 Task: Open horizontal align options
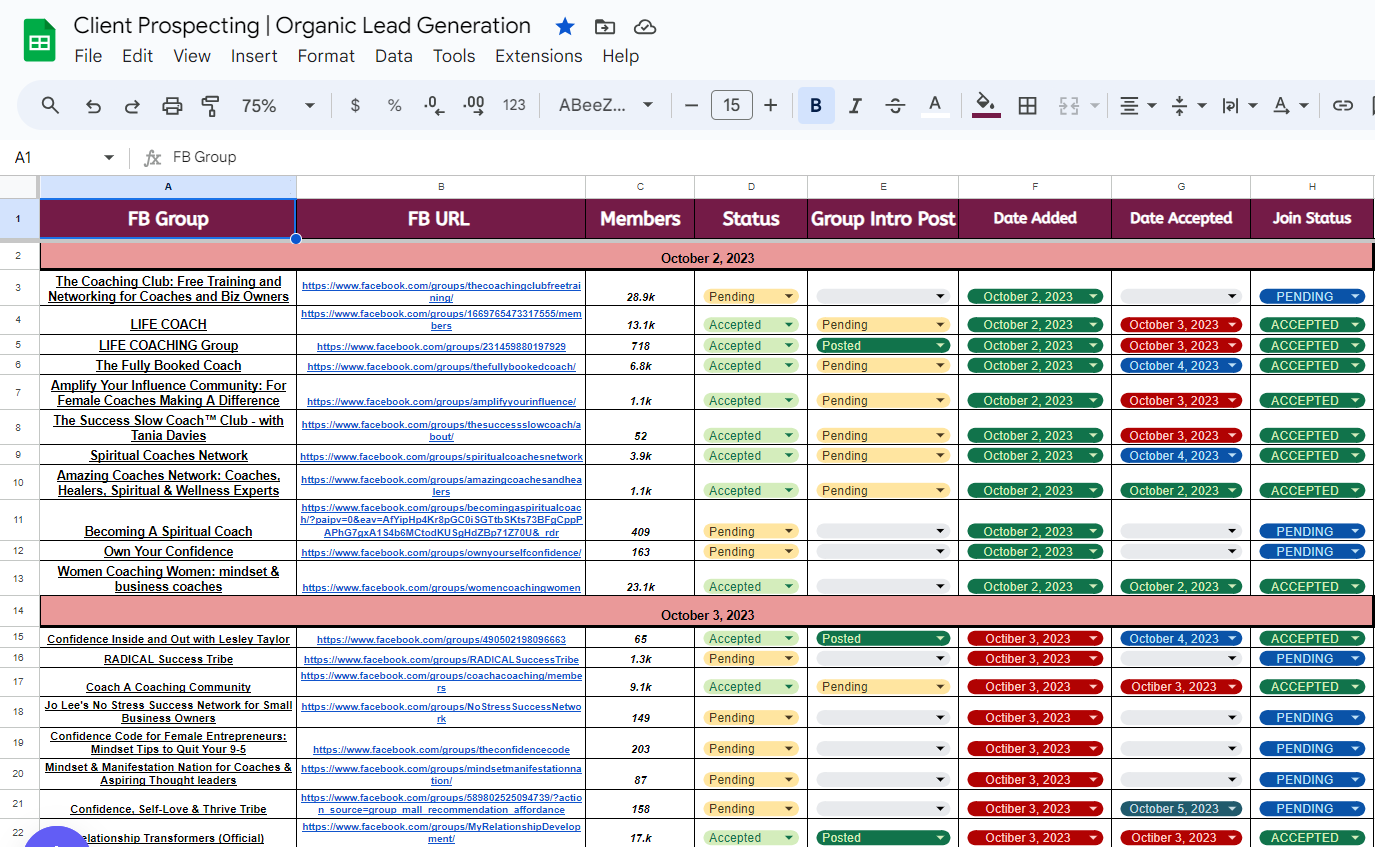(x=1137, y=105)
